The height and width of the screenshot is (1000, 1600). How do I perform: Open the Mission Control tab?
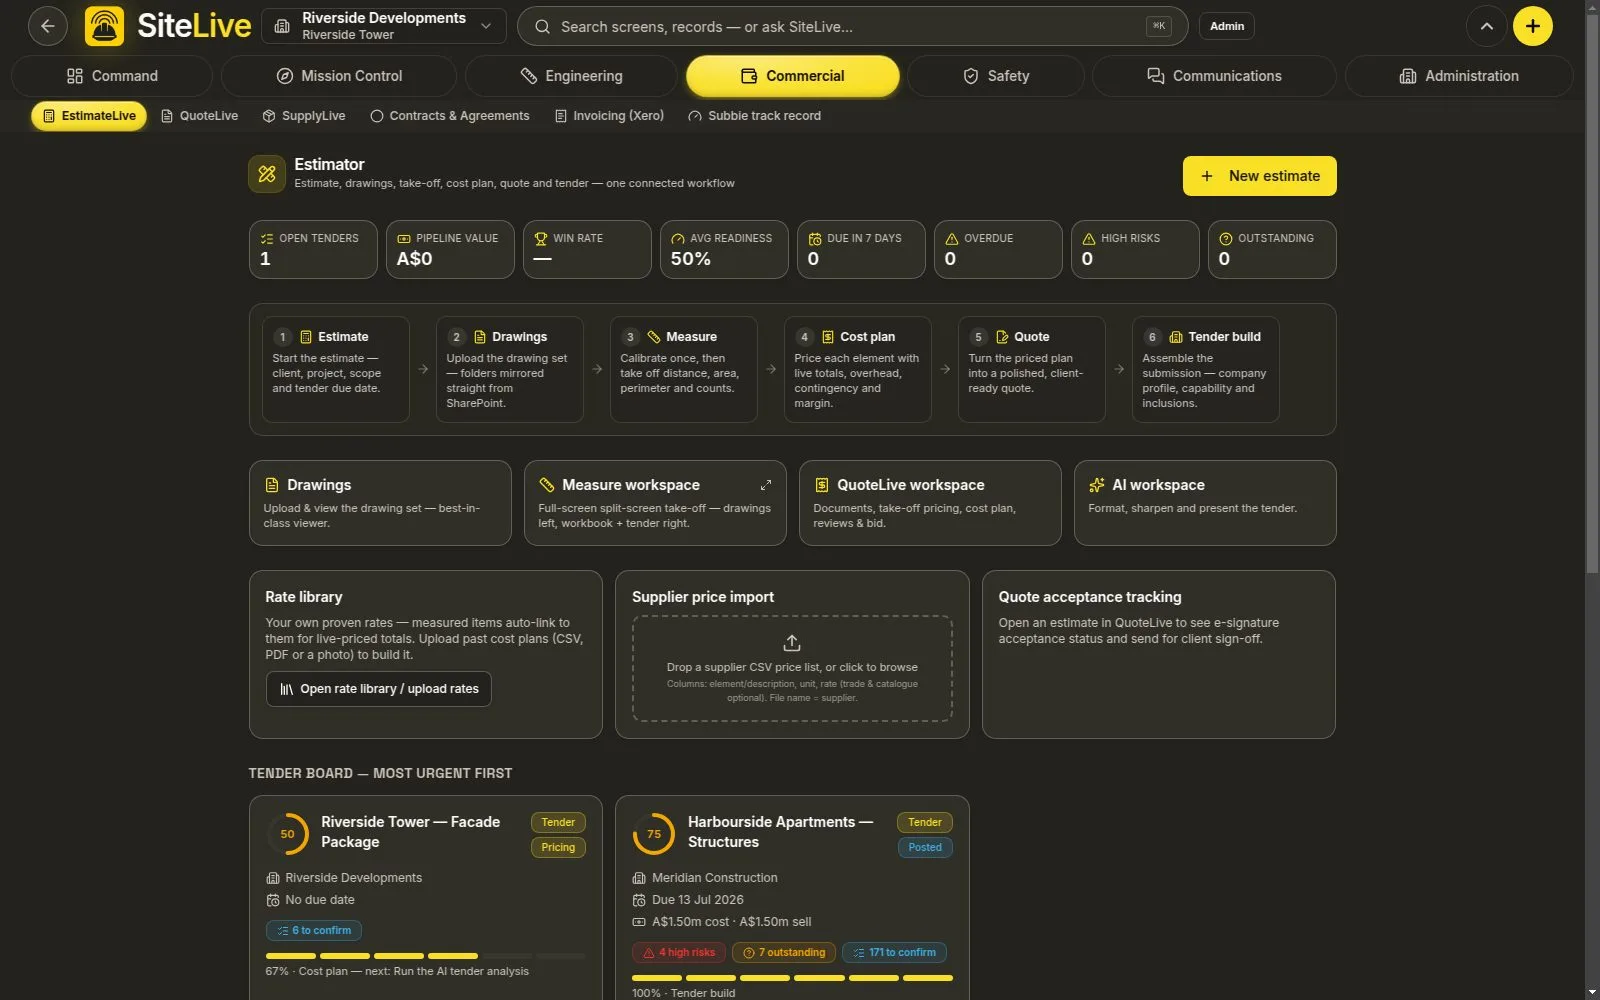pyautogui.click(x=339, y=76)
